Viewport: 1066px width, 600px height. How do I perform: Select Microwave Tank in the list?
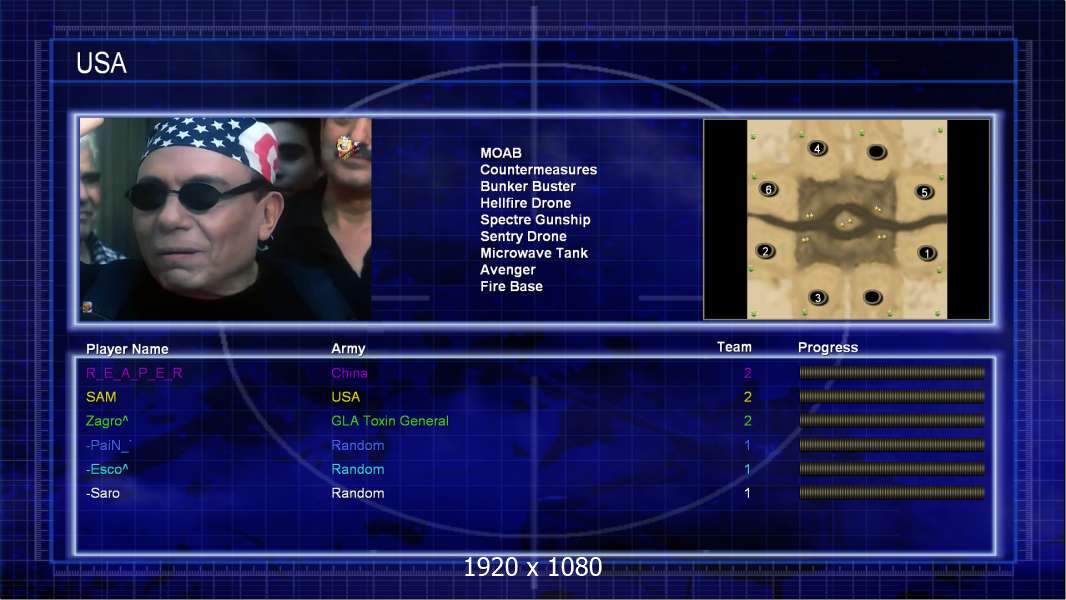pyautogui.click(x=534, y=253)
